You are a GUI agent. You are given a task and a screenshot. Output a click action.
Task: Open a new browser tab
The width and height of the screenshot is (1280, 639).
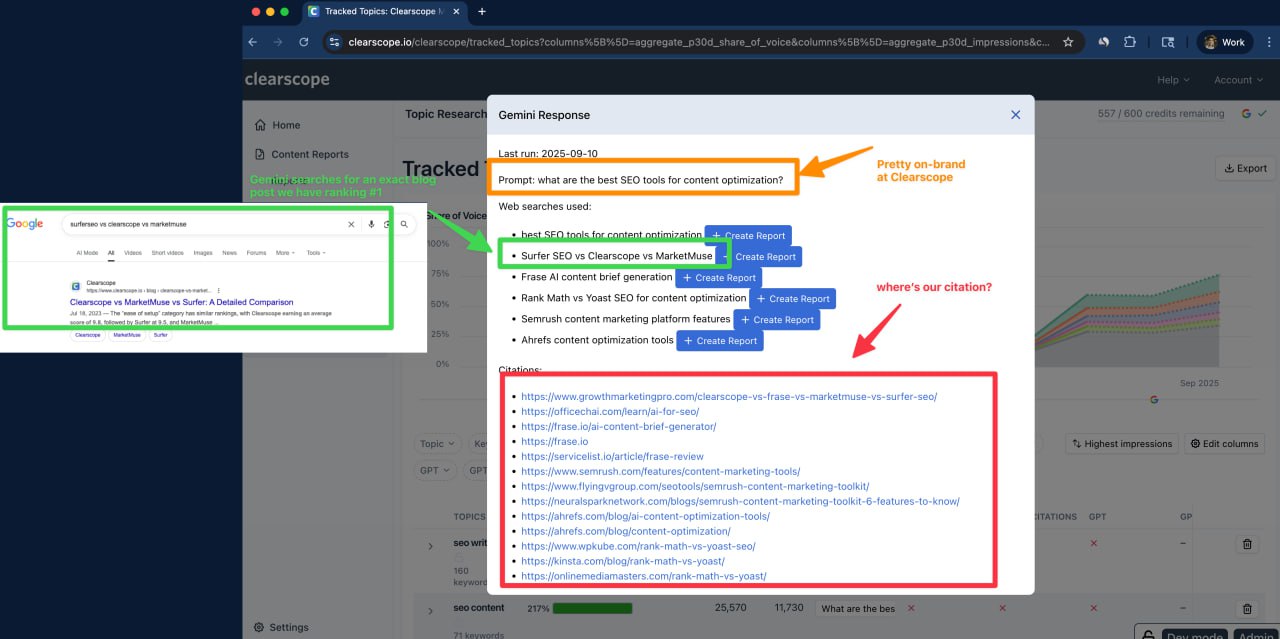click(x=482, y=11)
